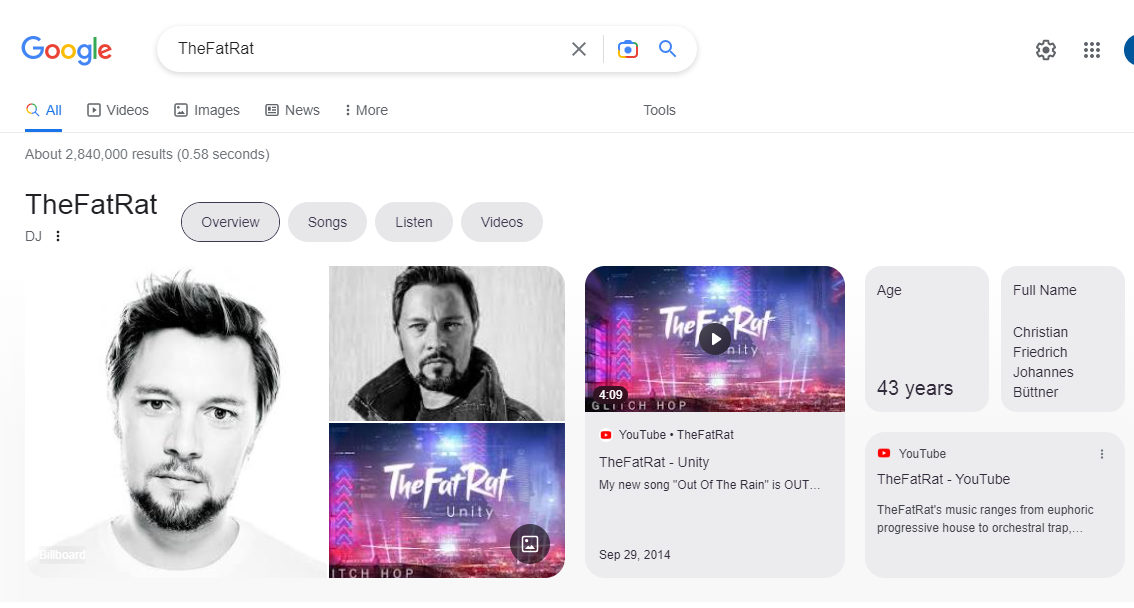Open three-dot menu on YouTube card
This screenshot has height=608, width=1134.
[x=1101, y=454]
